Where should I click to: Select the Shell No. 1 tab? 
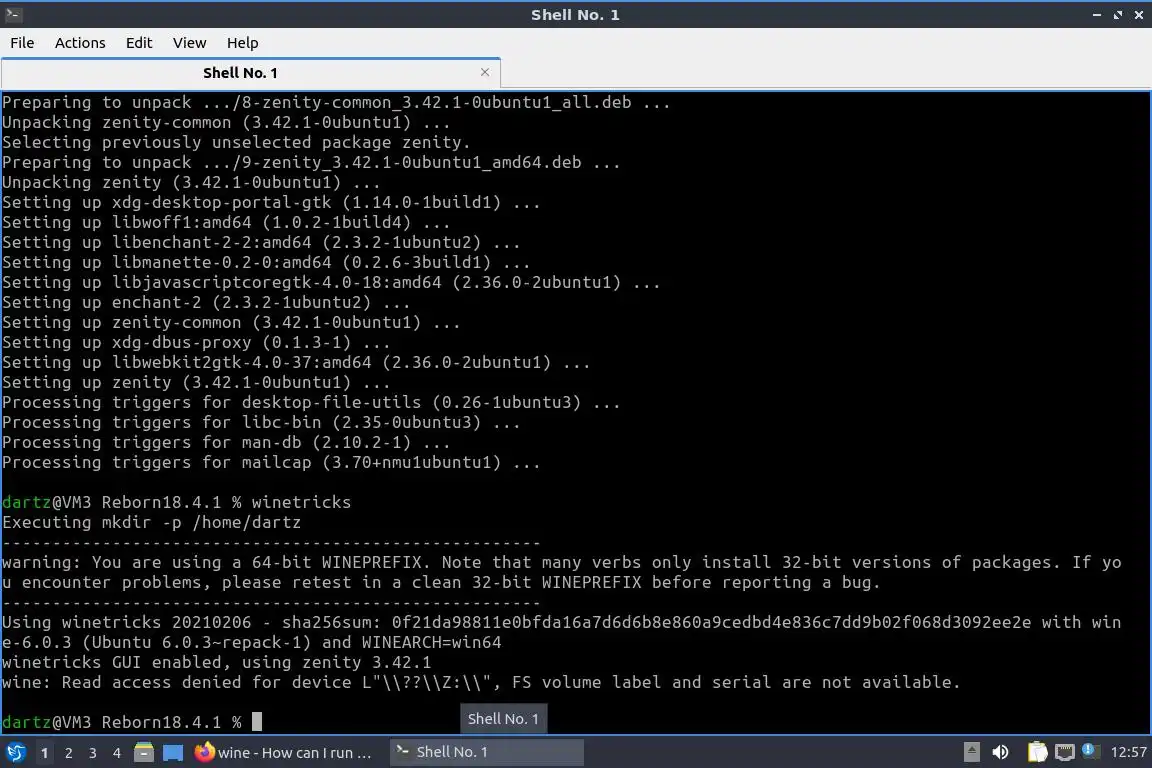coord(250,73)
